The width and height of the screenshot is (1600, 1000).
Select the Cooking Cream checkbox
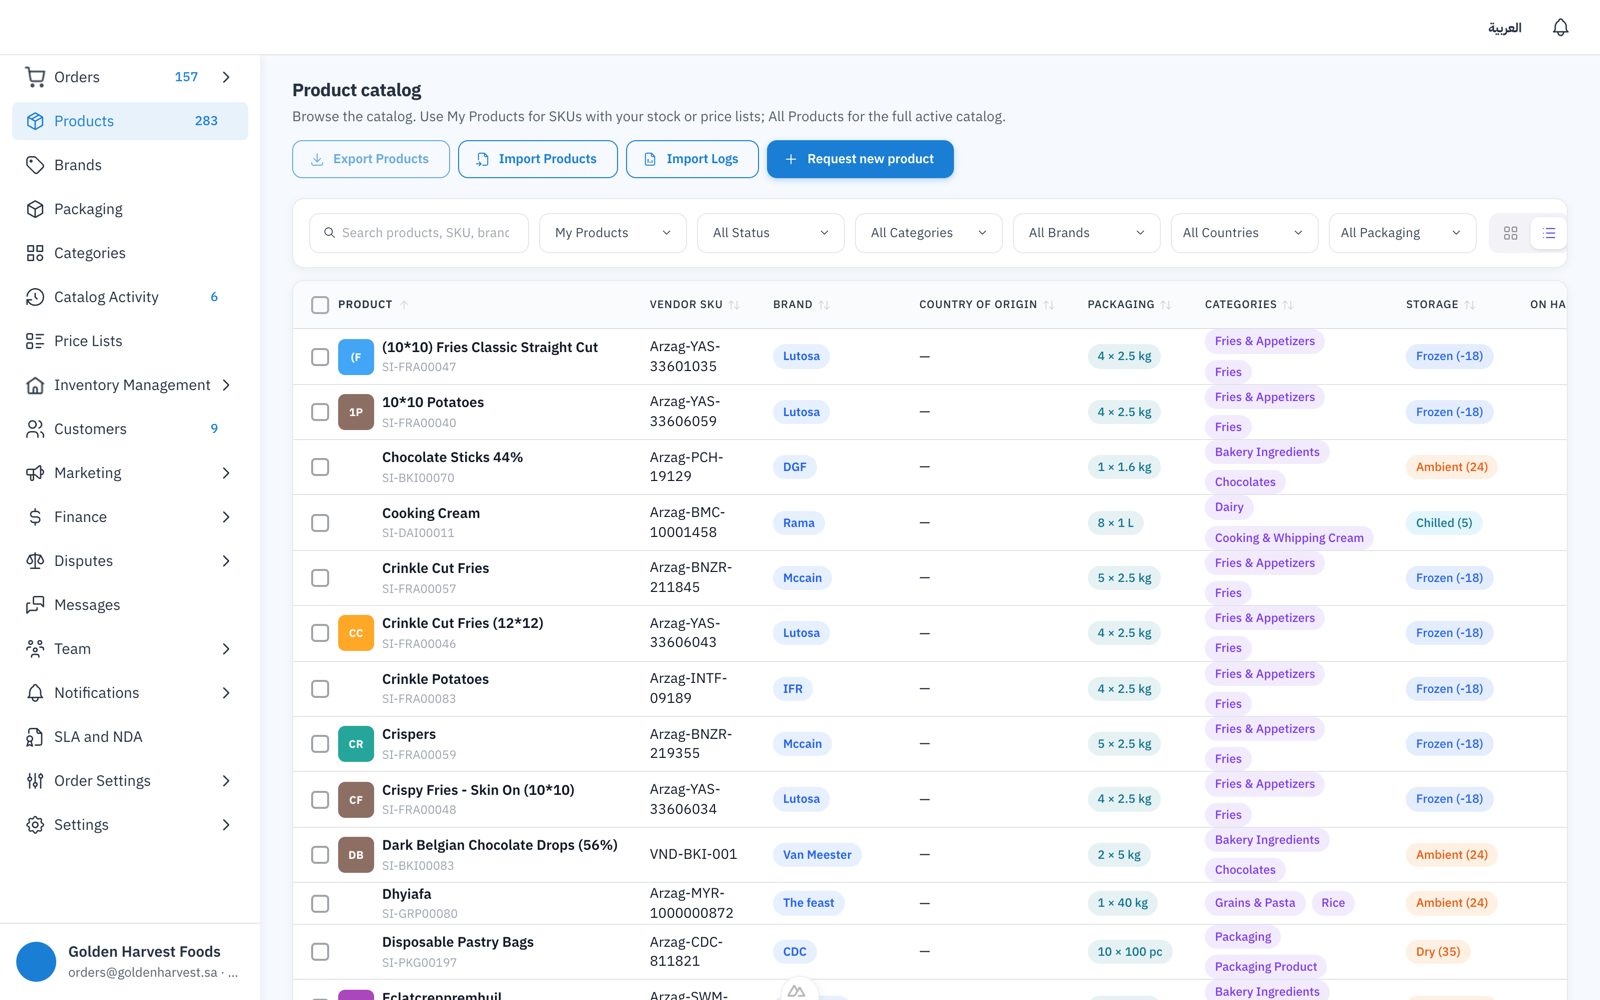(x=320, y=523)
